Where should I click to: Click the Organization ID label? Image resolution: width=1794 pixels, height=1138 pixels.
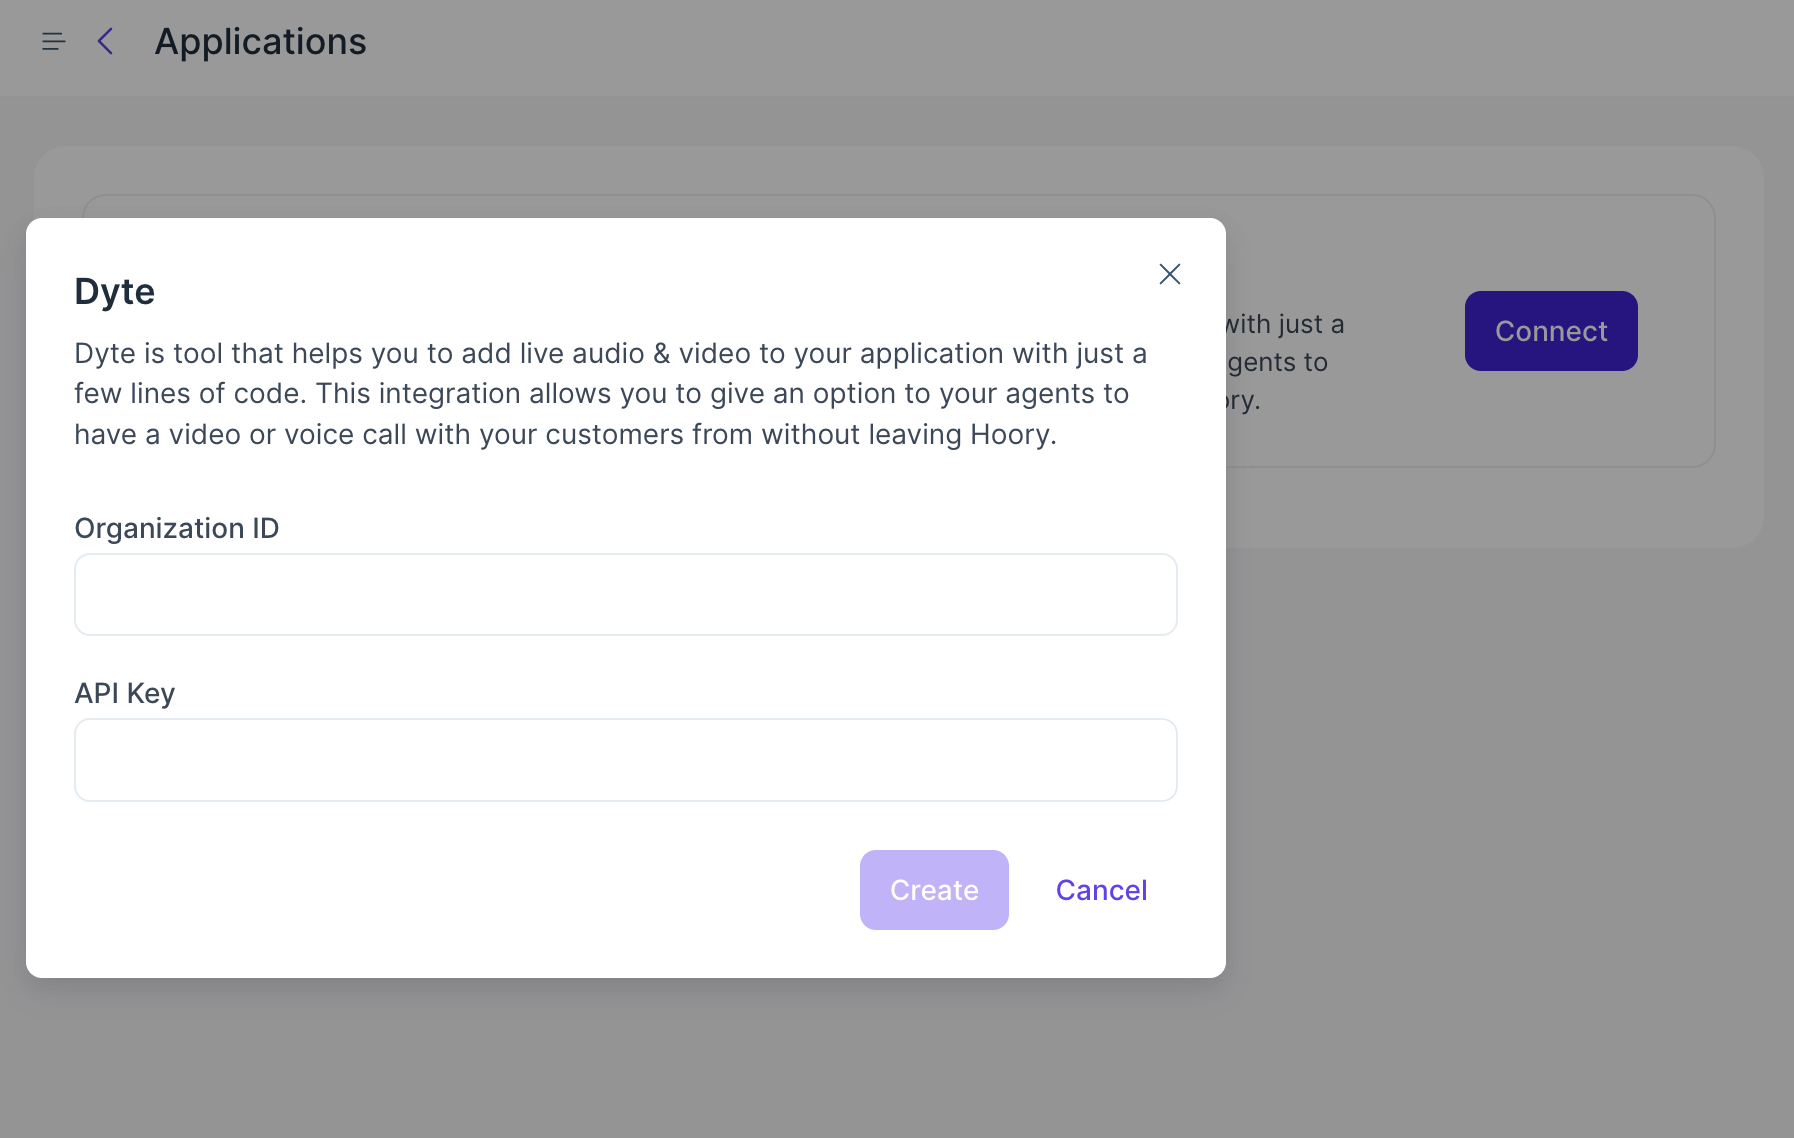pyautogui.click(x=177, y=528)
